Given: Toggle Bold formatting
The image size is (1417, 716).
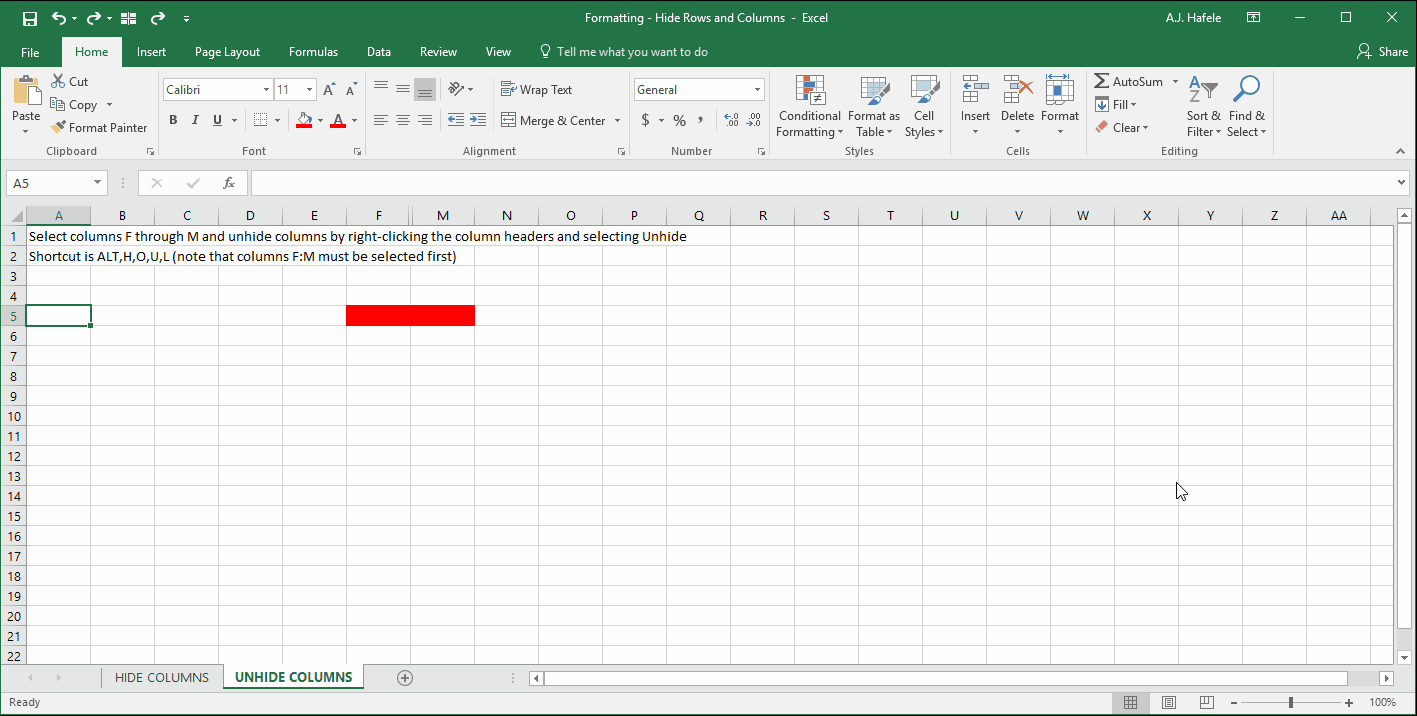Looking at the screenshot, I should tap(173, 120).
